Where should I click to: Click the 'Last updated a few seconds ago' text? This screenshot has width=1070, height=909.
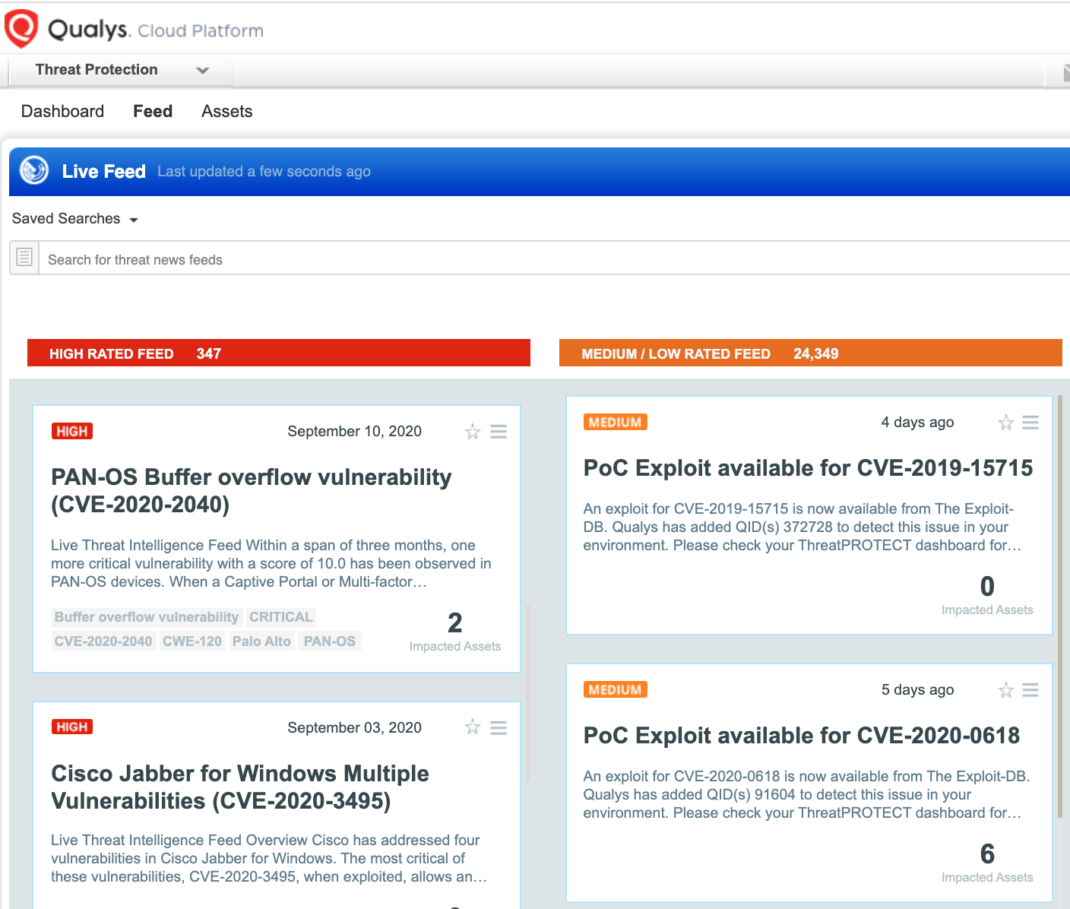pyautogui.click(x=263, y=171)
